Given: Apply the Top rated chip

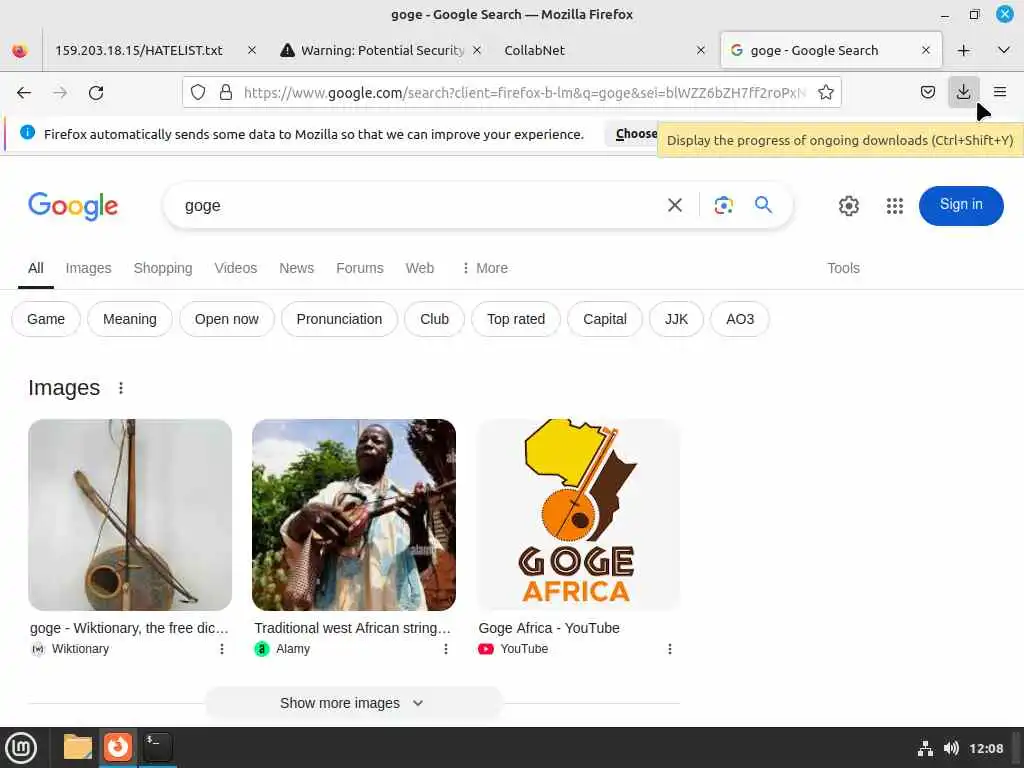Looking at the screenshot, I should [516, 319].
